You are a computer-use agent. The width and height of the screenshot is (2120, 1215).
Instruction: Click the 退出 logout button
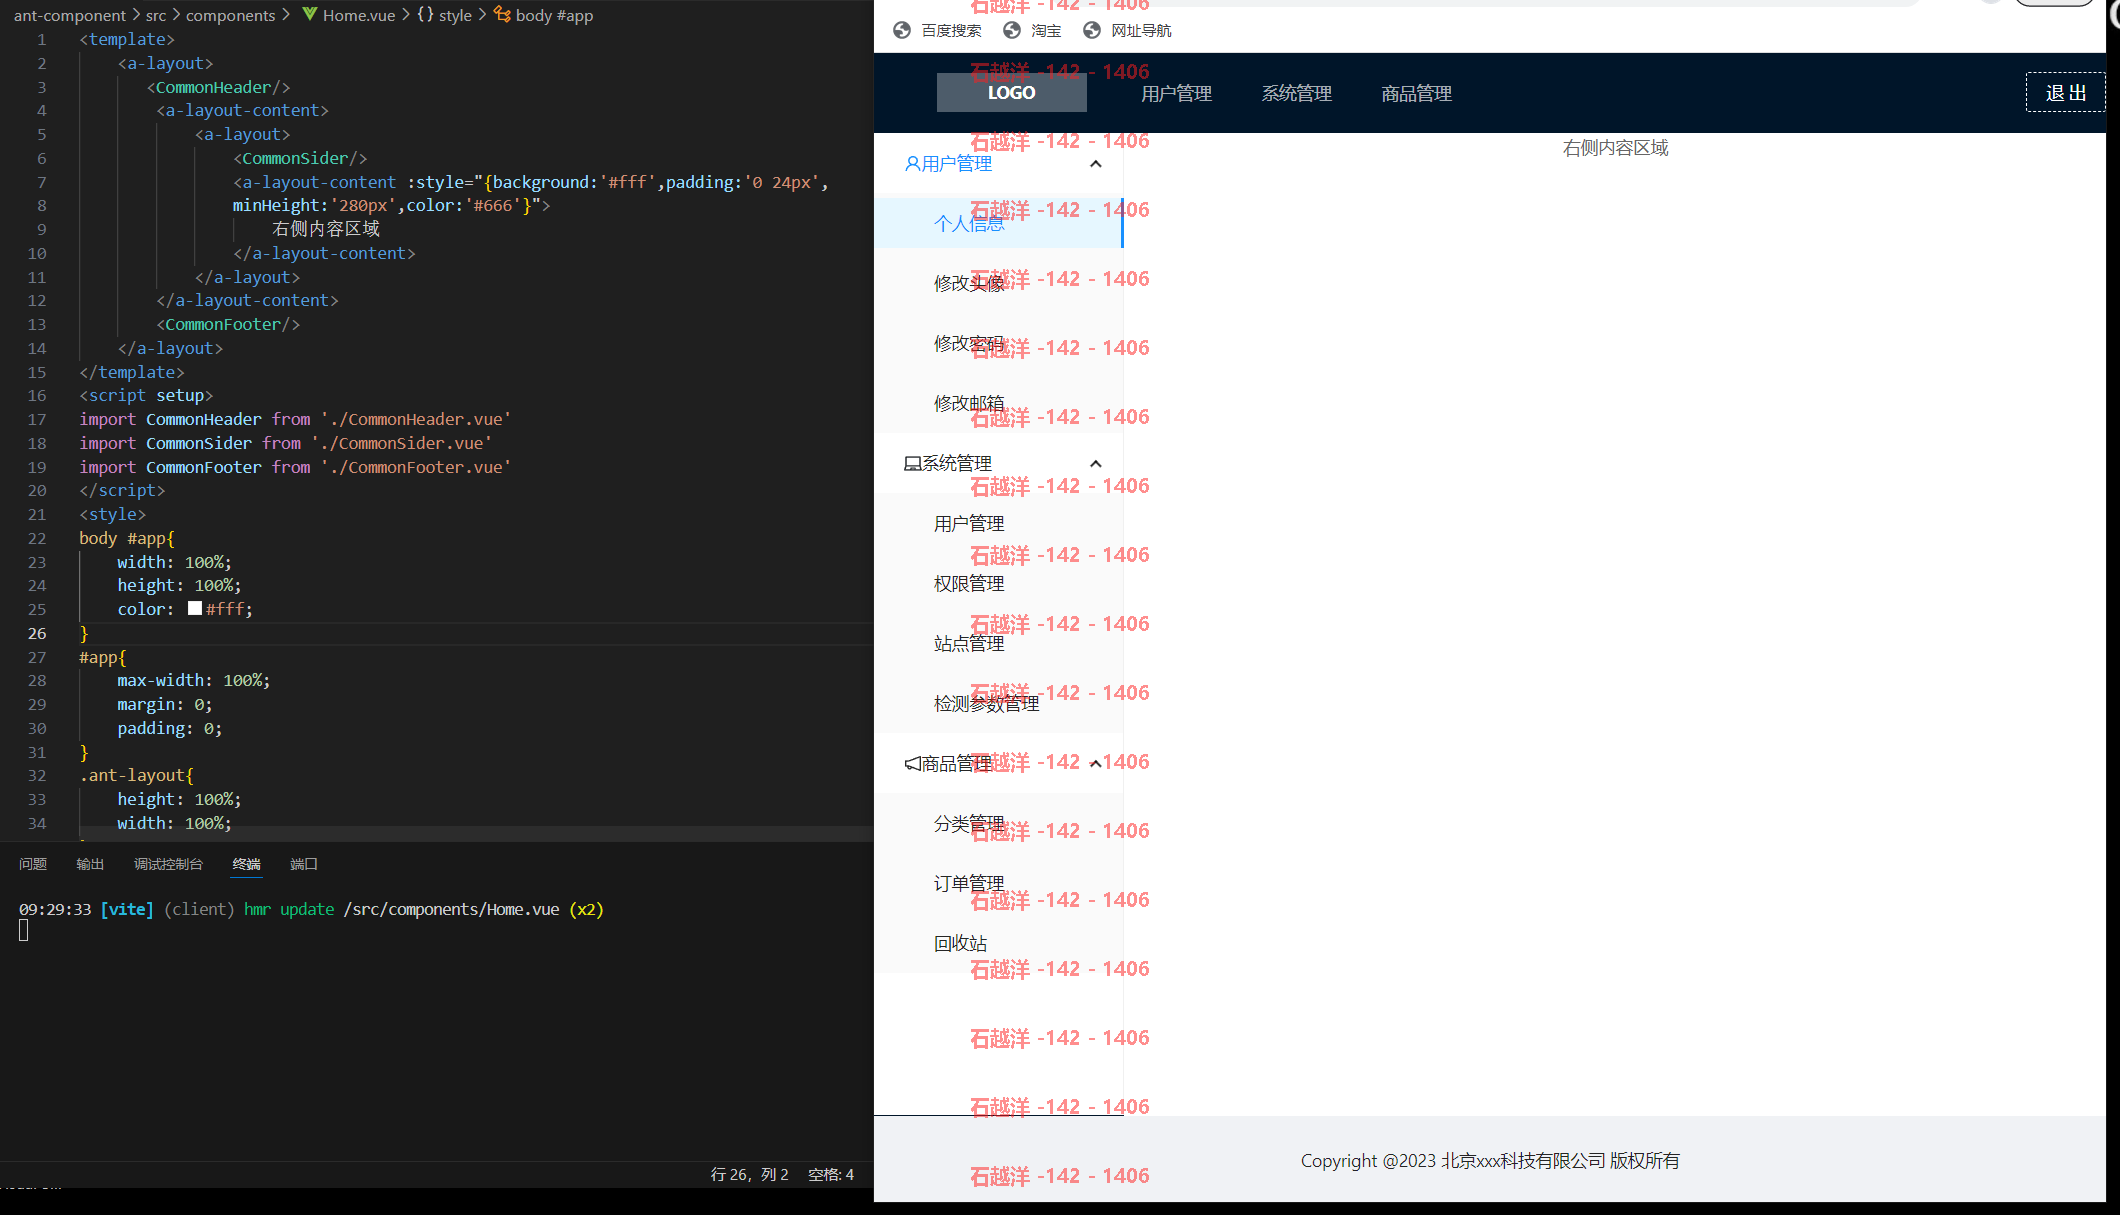pos(2065,93)
